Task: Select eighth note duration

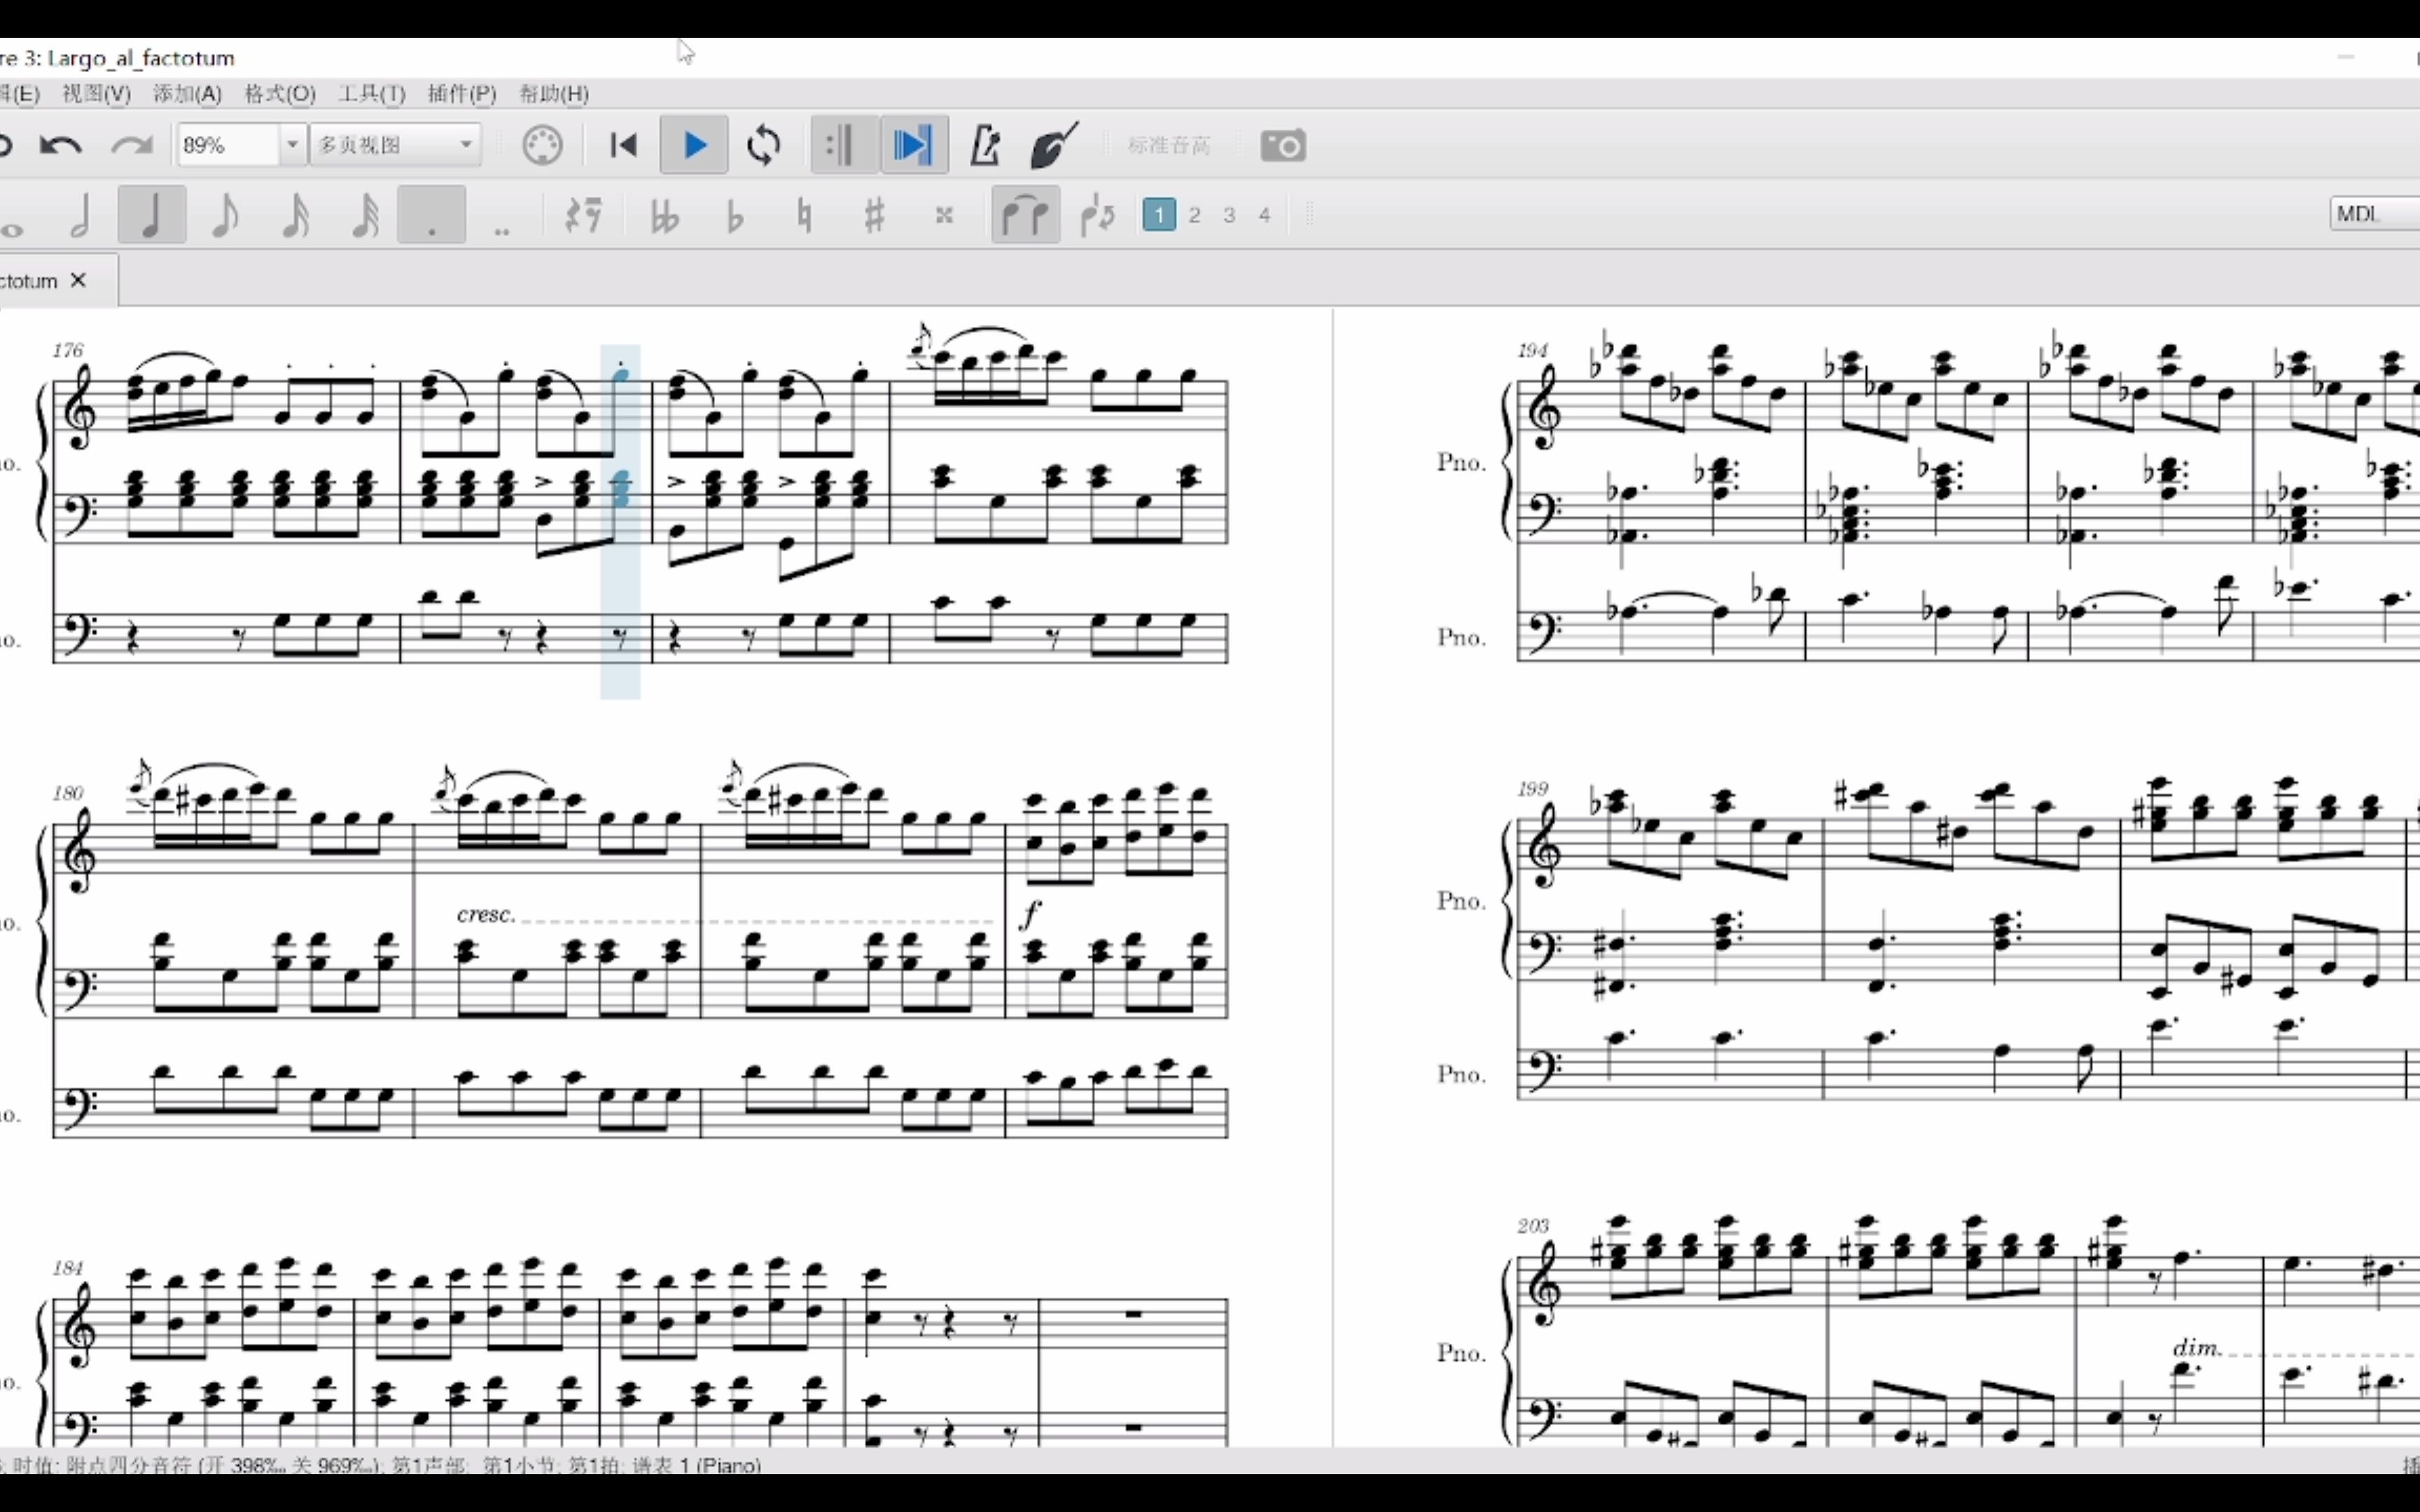Action: point(225,215)
